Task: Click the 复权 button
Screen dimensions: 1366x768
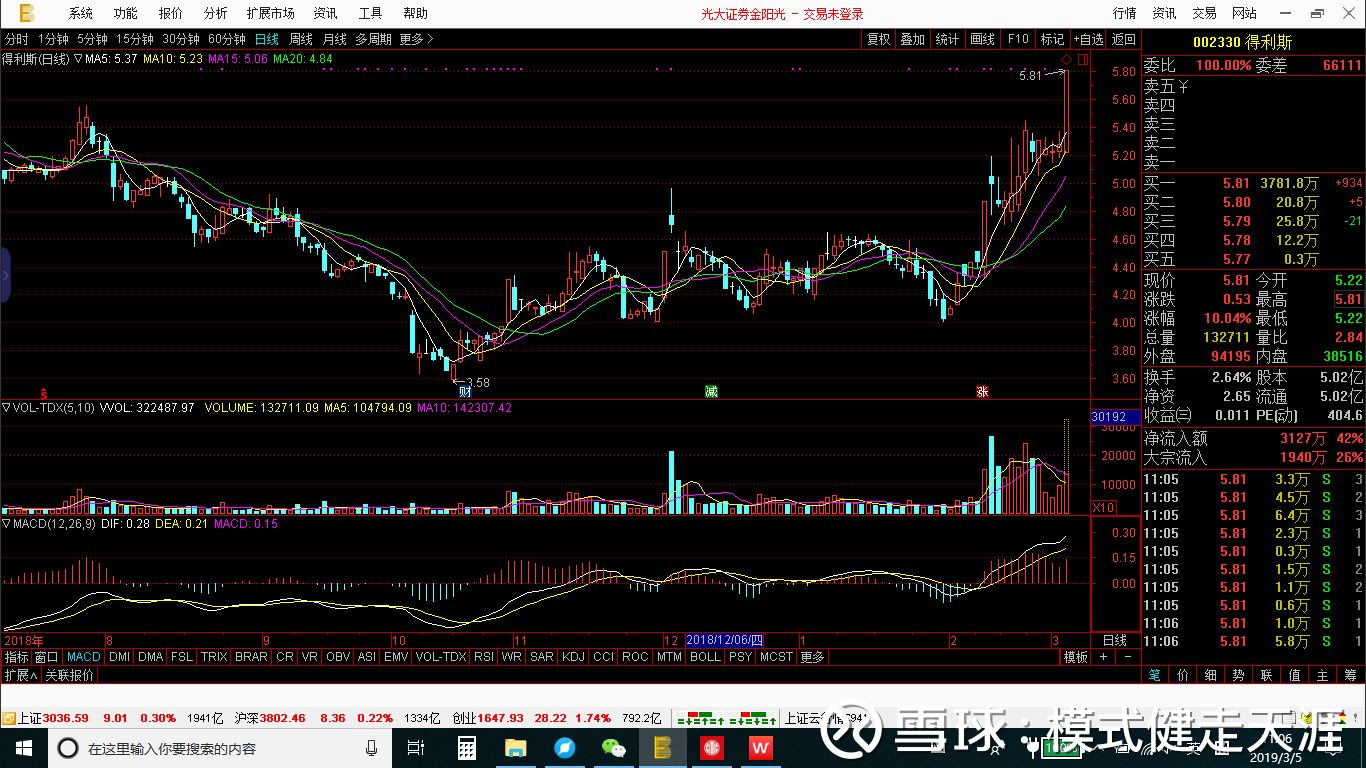Action: (x=878, y=39)
